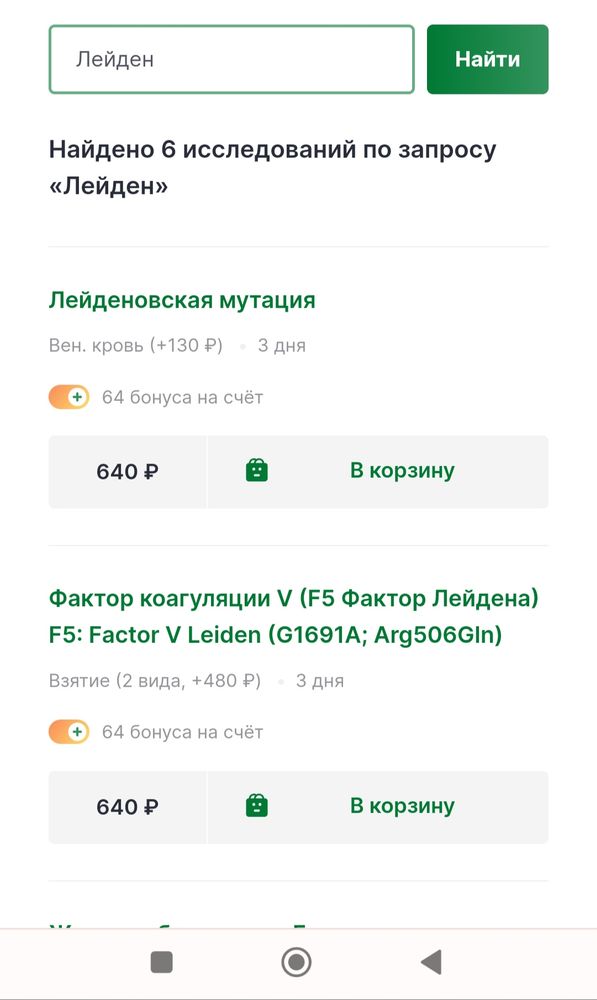
Task: Click the 640 ₽ price of the first test
Action: click(127, 471)
